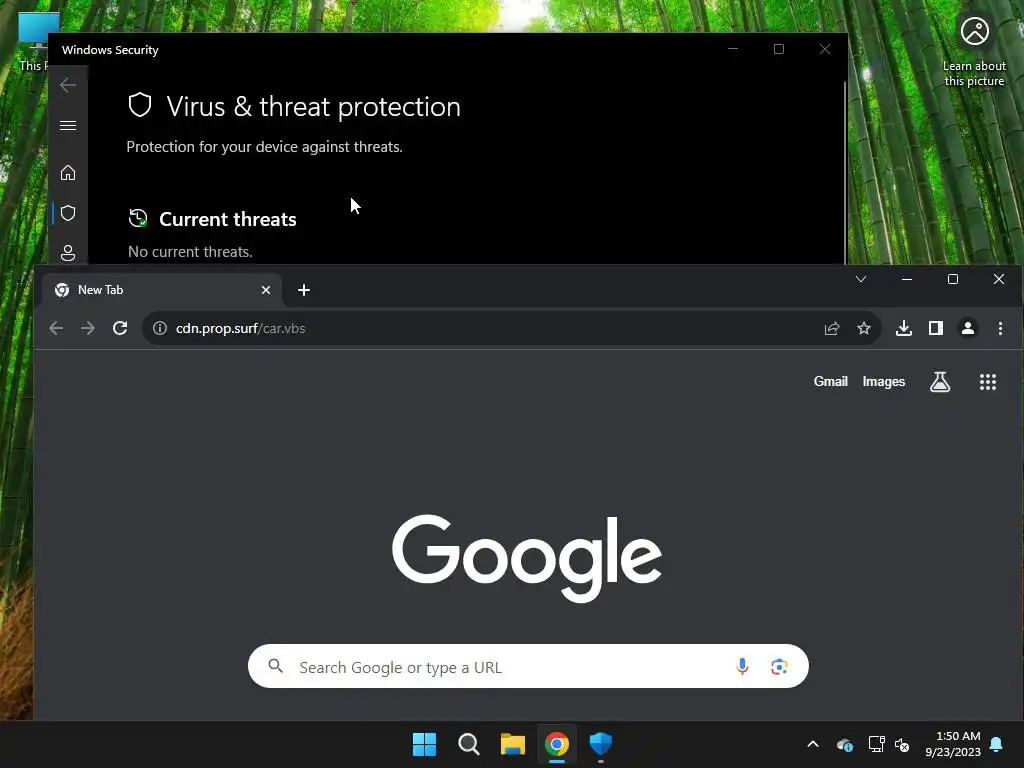The height and width of the screenshot is (768, 1024).
Task: Go back in Windows Security
Action: (68, 85)
